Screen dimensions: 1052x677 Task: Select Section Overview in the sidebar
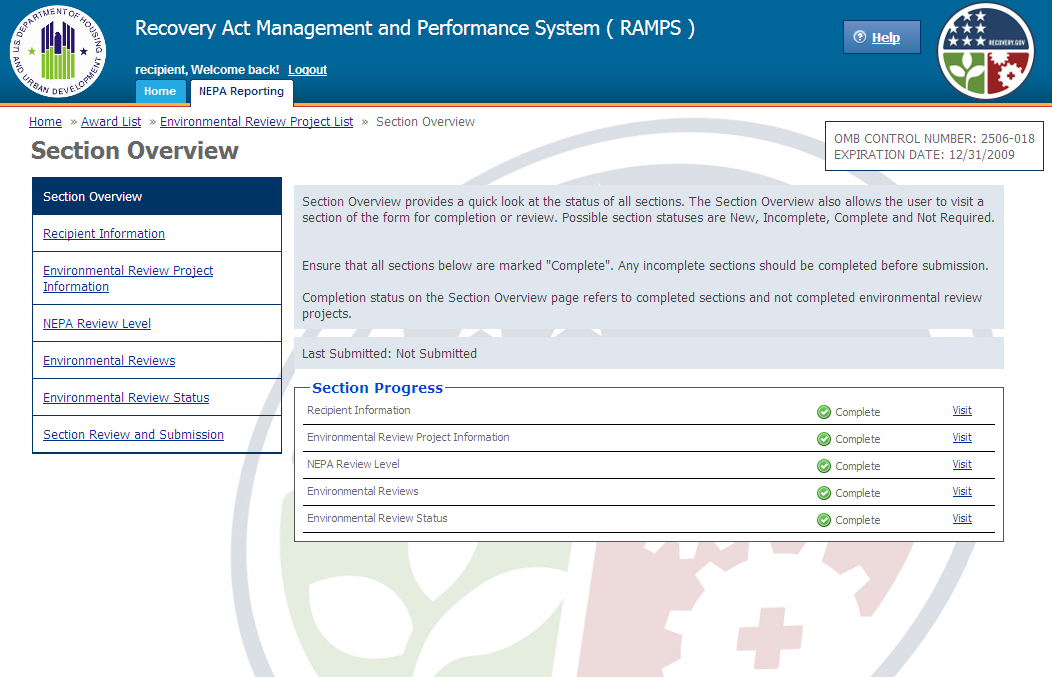click(93, 197)
